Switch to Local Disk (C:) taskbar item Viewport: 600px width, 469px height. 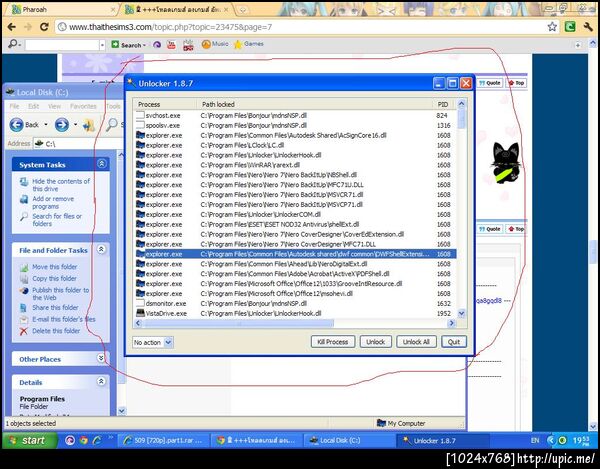coord(349,440)
